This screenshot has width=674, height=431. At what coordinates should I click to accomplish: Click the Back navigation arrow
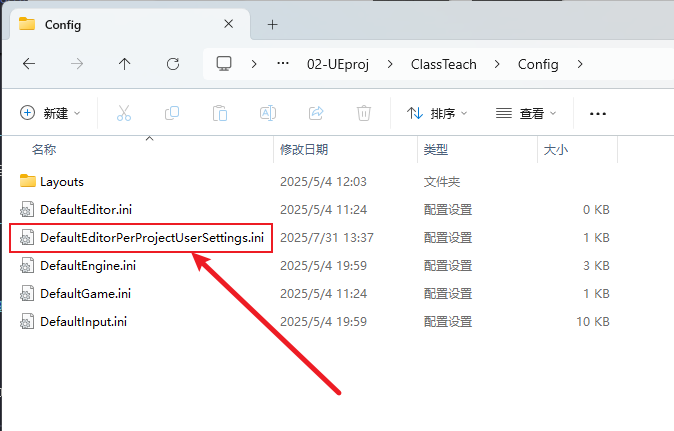[x=29, y=63]
